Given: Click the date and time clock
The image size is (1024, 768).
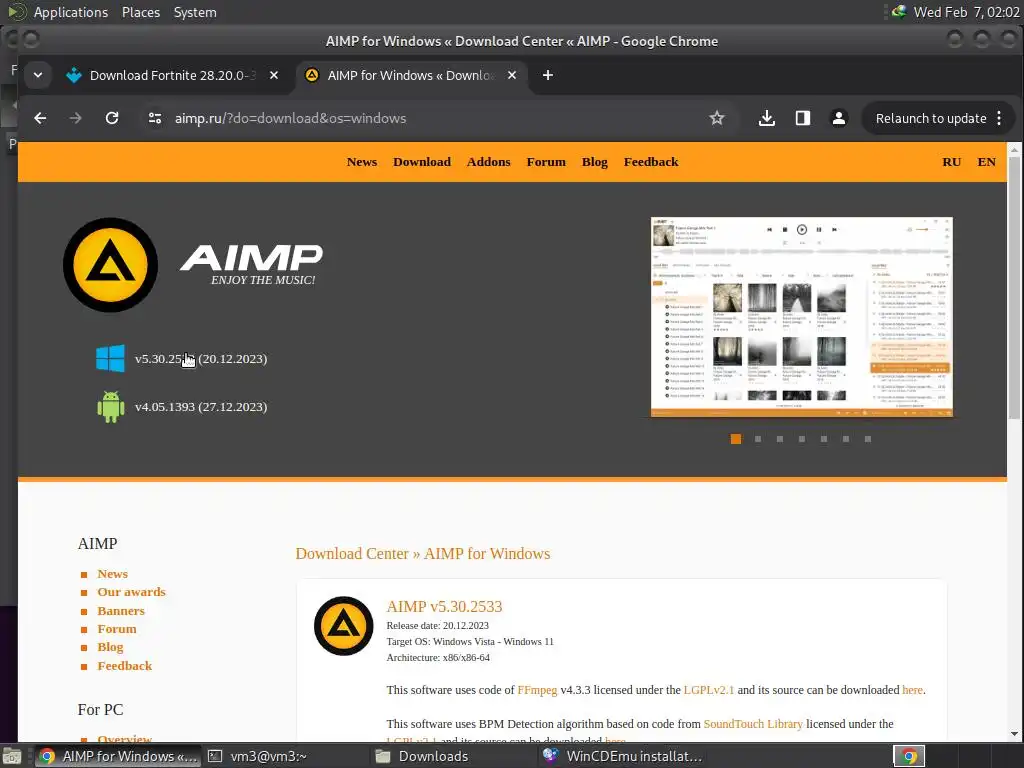Looking at the screenshot, I should (x=966, y=12).
